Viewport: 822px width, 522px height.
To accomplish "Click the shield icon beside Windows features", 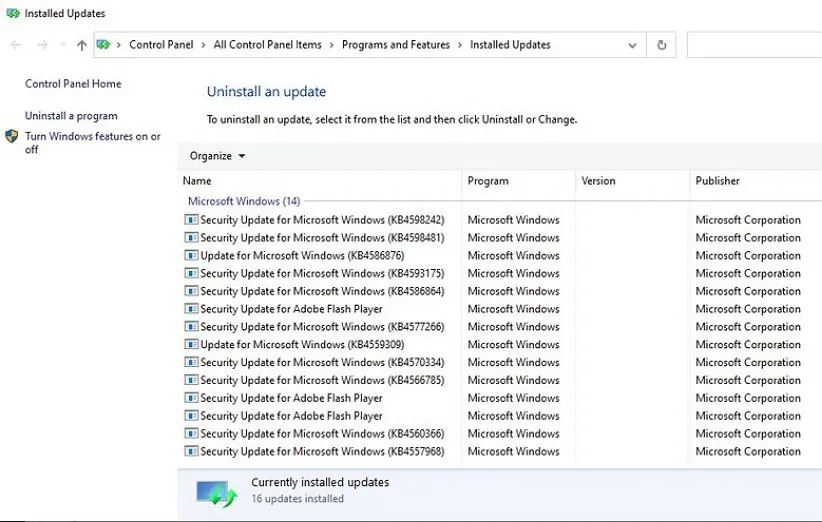I will pos(12,137).
